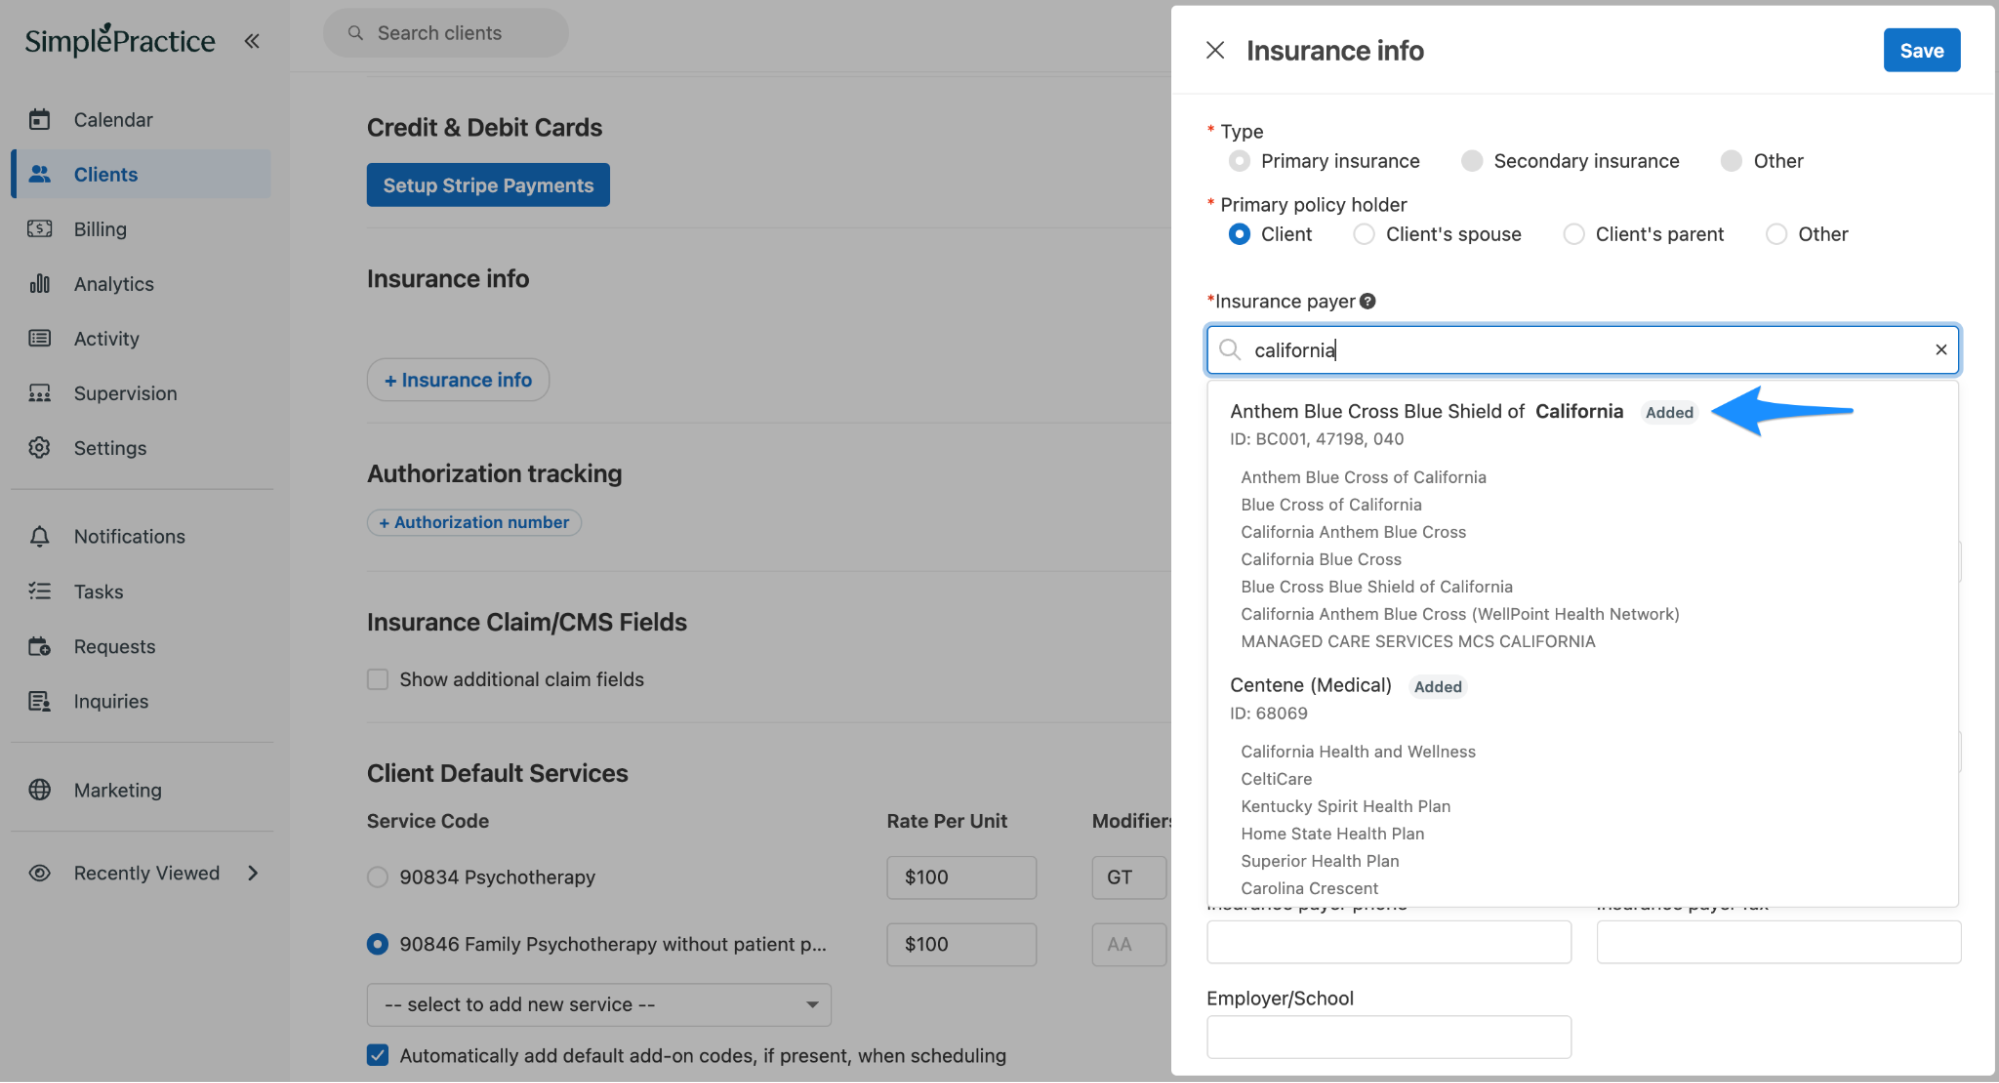
Task: Click the Notifications bell icon
Action: tap(39, 537)
